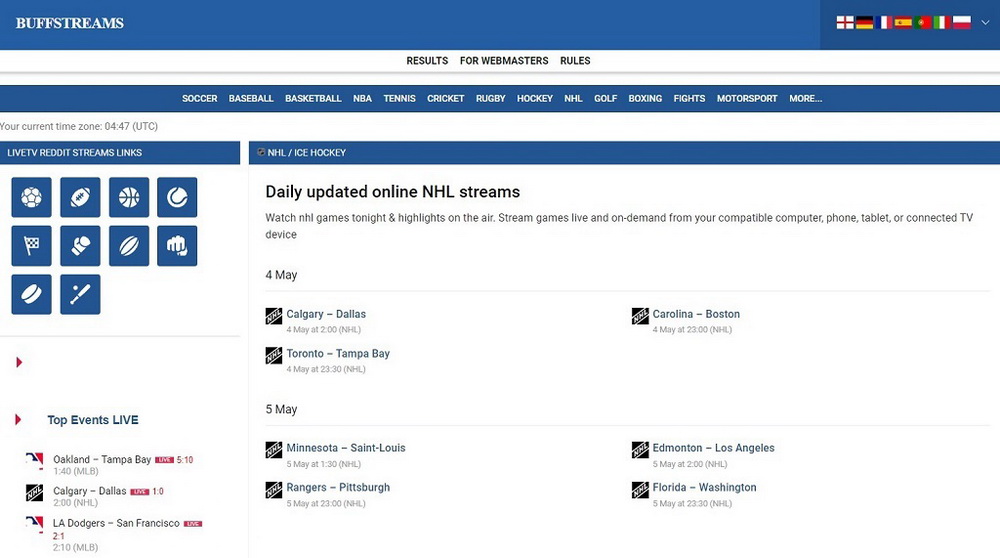Click the BUFFSTREAMS site logo
This screenshot has width=1000, height=558.
click(x=70, y=23)
